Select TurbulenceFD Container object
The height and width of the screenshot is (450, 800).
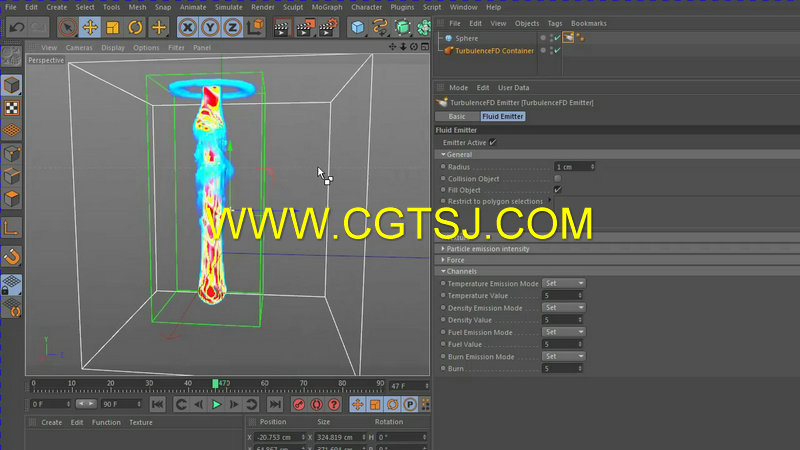click(494, 51)
